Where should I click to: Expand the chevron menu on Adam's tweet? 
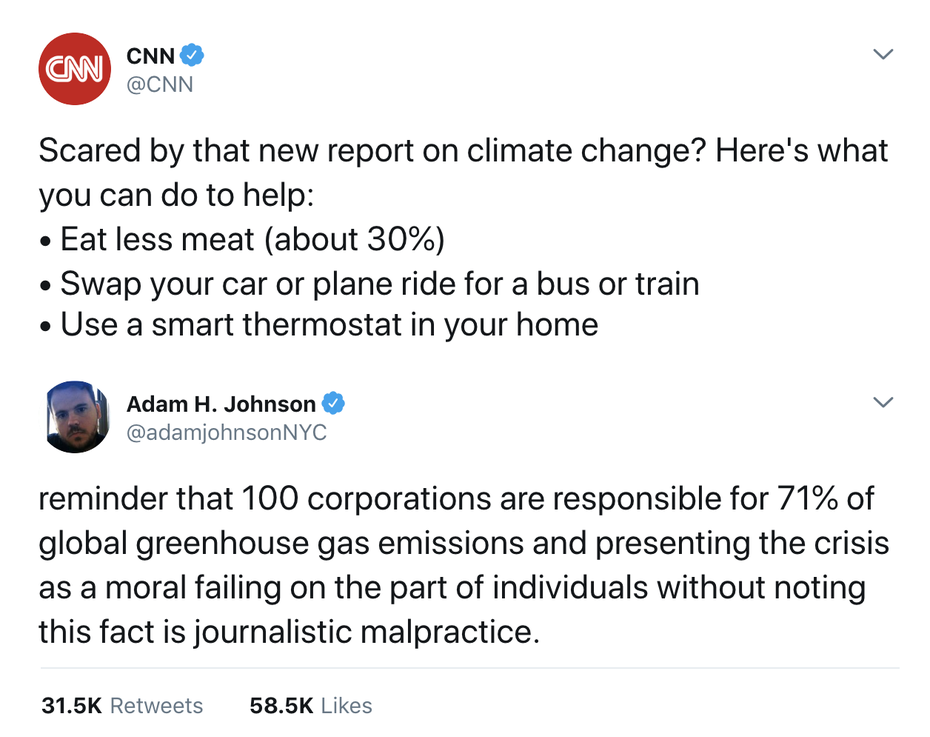pos(883,403)
